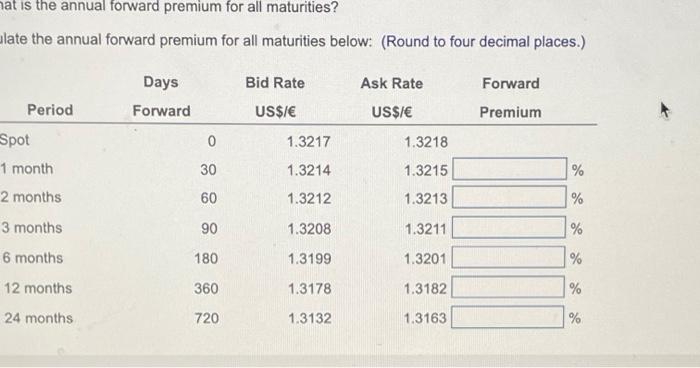
Task: Click the 6 months forward premium input
Action: 508,257
